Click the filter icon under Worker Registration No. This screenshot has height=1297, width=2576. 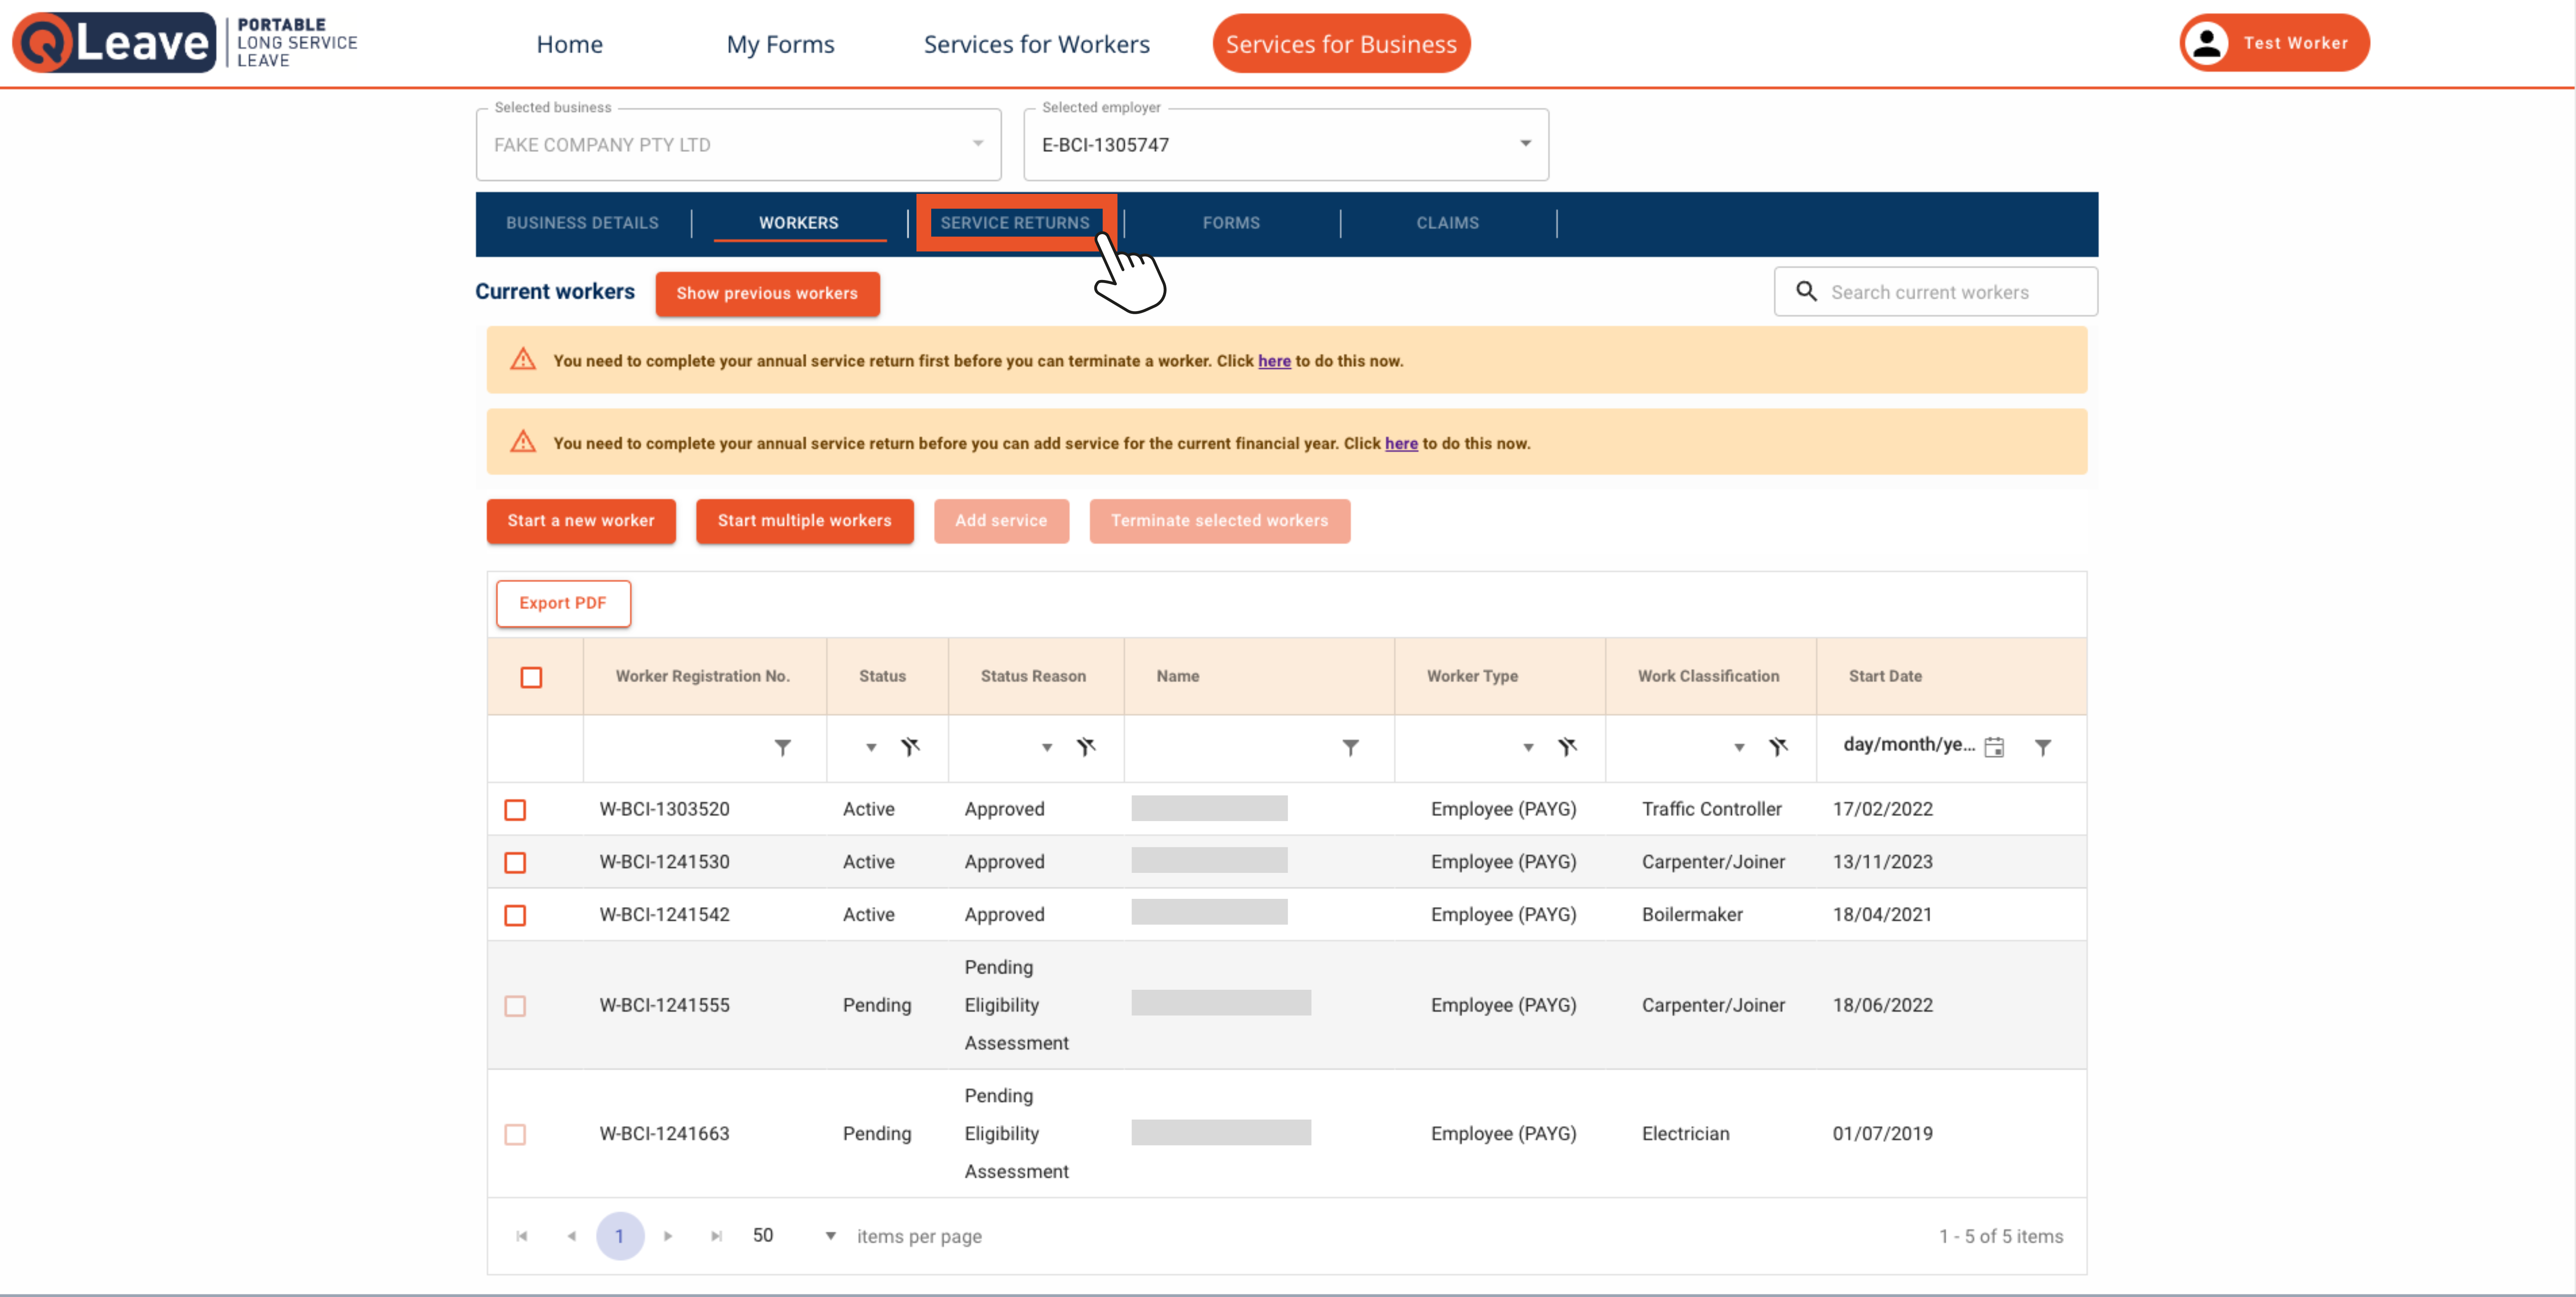click(x=783, y=747)
